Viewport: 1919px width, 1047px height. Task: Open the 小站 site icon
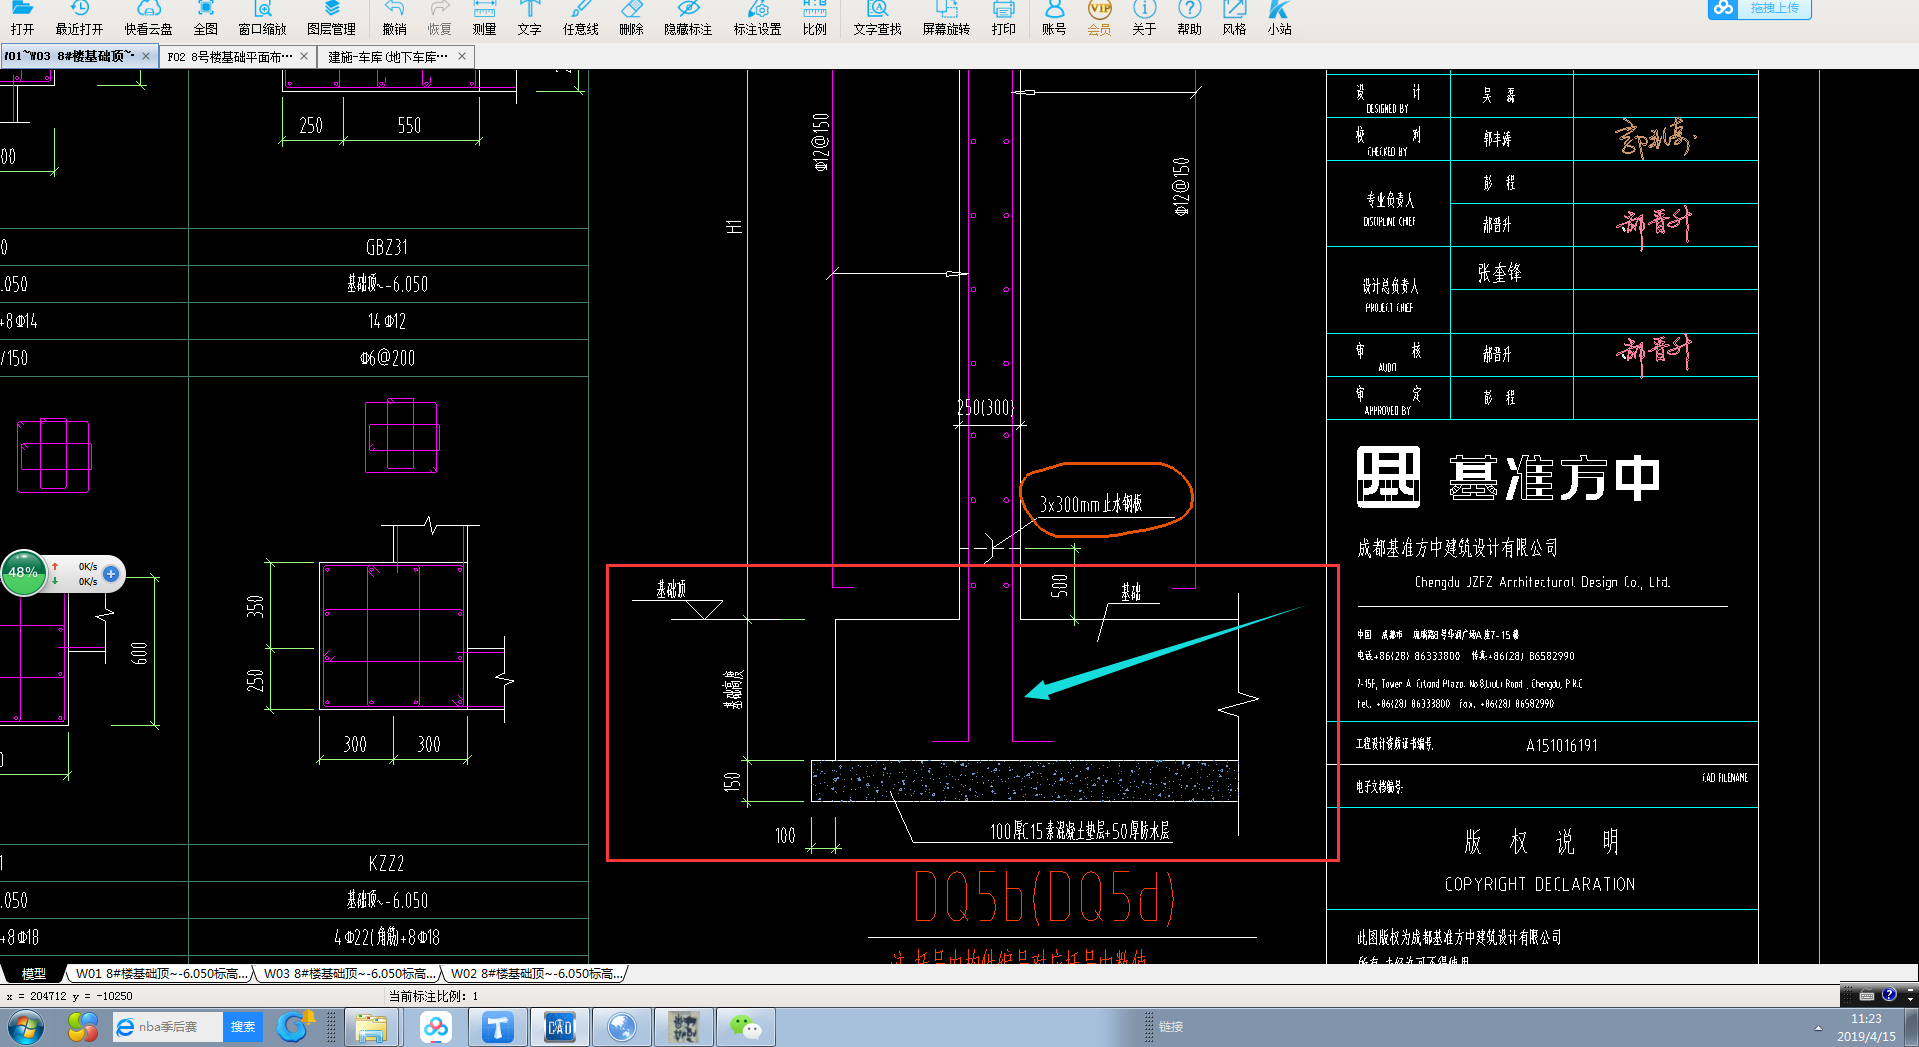pyautogui.click(x=1279, y=18)
